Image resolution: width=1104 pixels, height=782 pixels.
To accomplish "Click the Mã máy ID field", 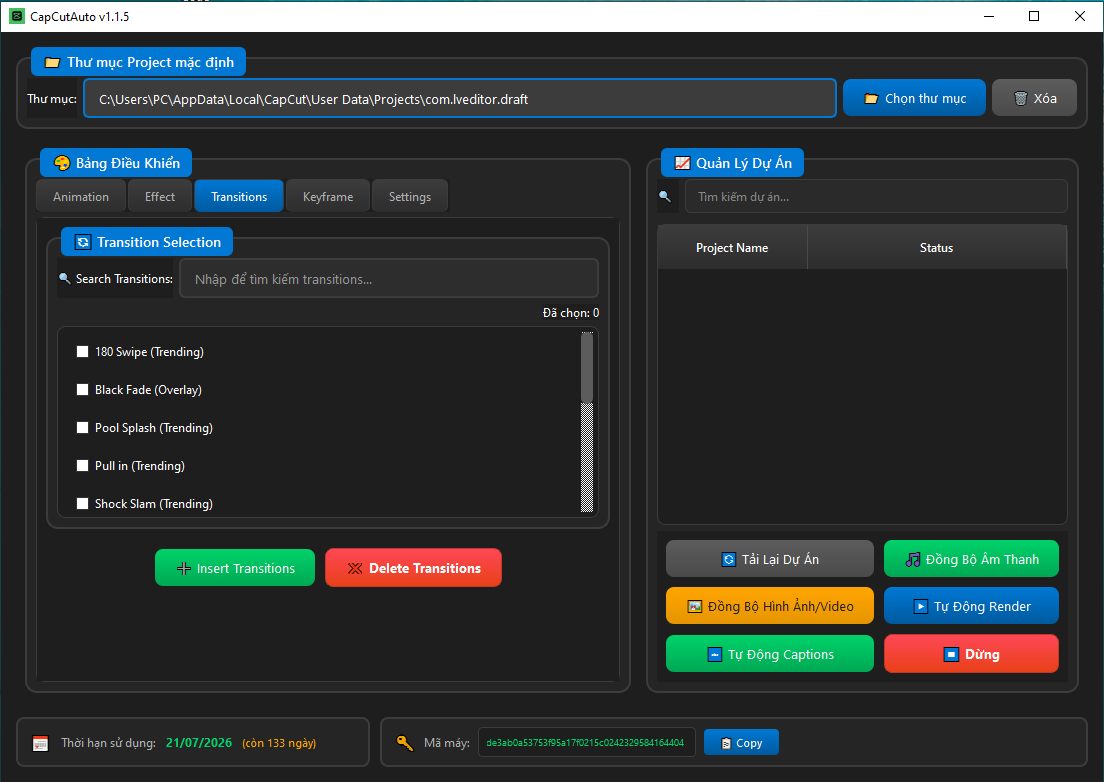I will click(x=586, y=742).
